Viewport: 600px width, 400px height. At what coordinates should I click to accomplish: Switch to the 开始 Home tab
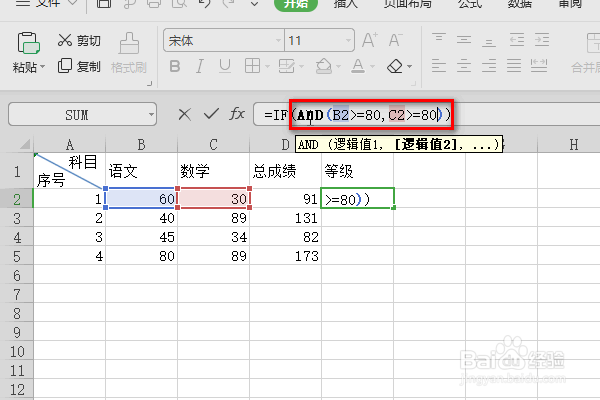pos(296,4)
